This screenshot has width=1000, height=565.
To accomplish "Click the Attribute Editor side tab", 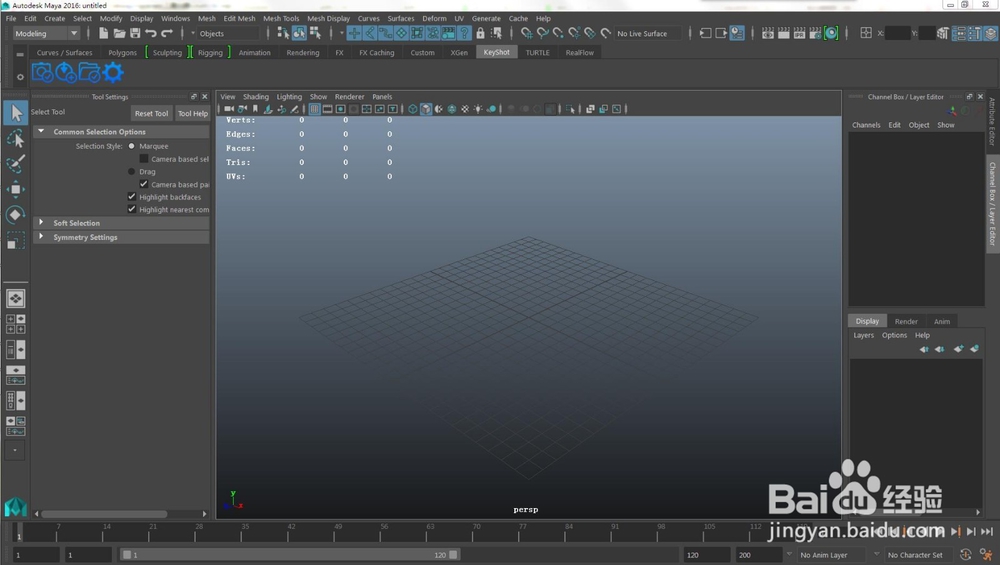I will 992,121.
